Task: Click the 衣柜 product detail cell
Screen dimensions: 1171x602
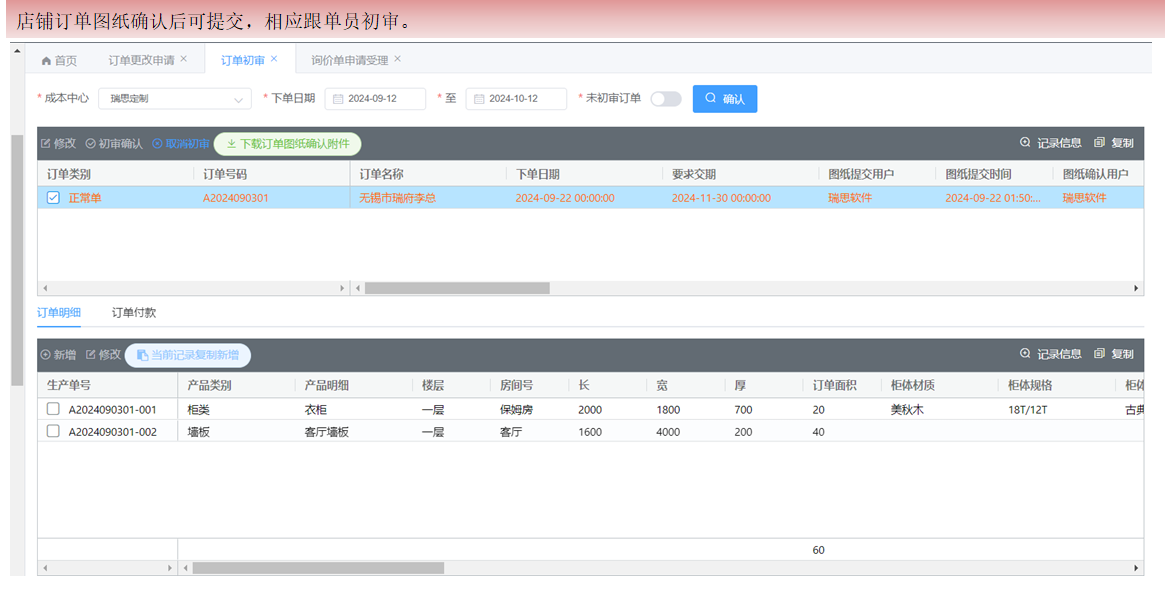Action: [316, 410]
